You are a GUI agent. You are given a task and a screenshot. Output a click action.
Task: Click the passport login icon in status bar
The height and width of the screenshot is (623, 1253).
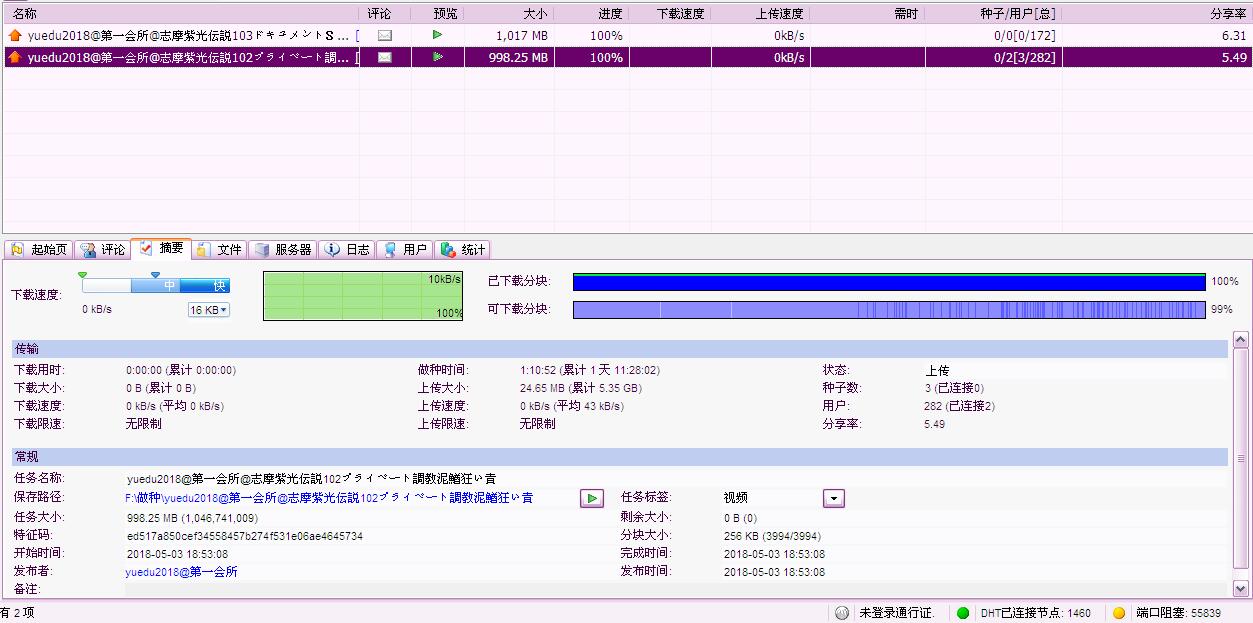pyautogui.click(x=843, y=613)
